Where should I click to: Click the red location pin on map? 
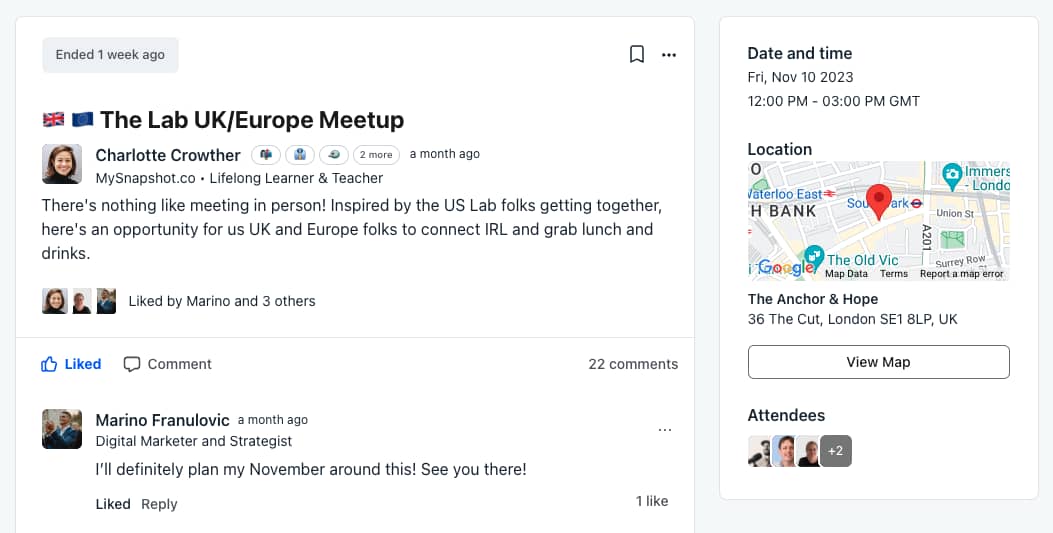pos(878,201)
